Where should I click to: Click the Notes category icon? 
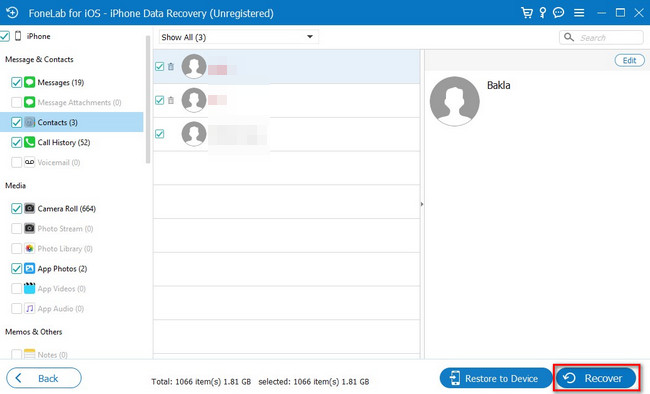[x=29, y=354]
